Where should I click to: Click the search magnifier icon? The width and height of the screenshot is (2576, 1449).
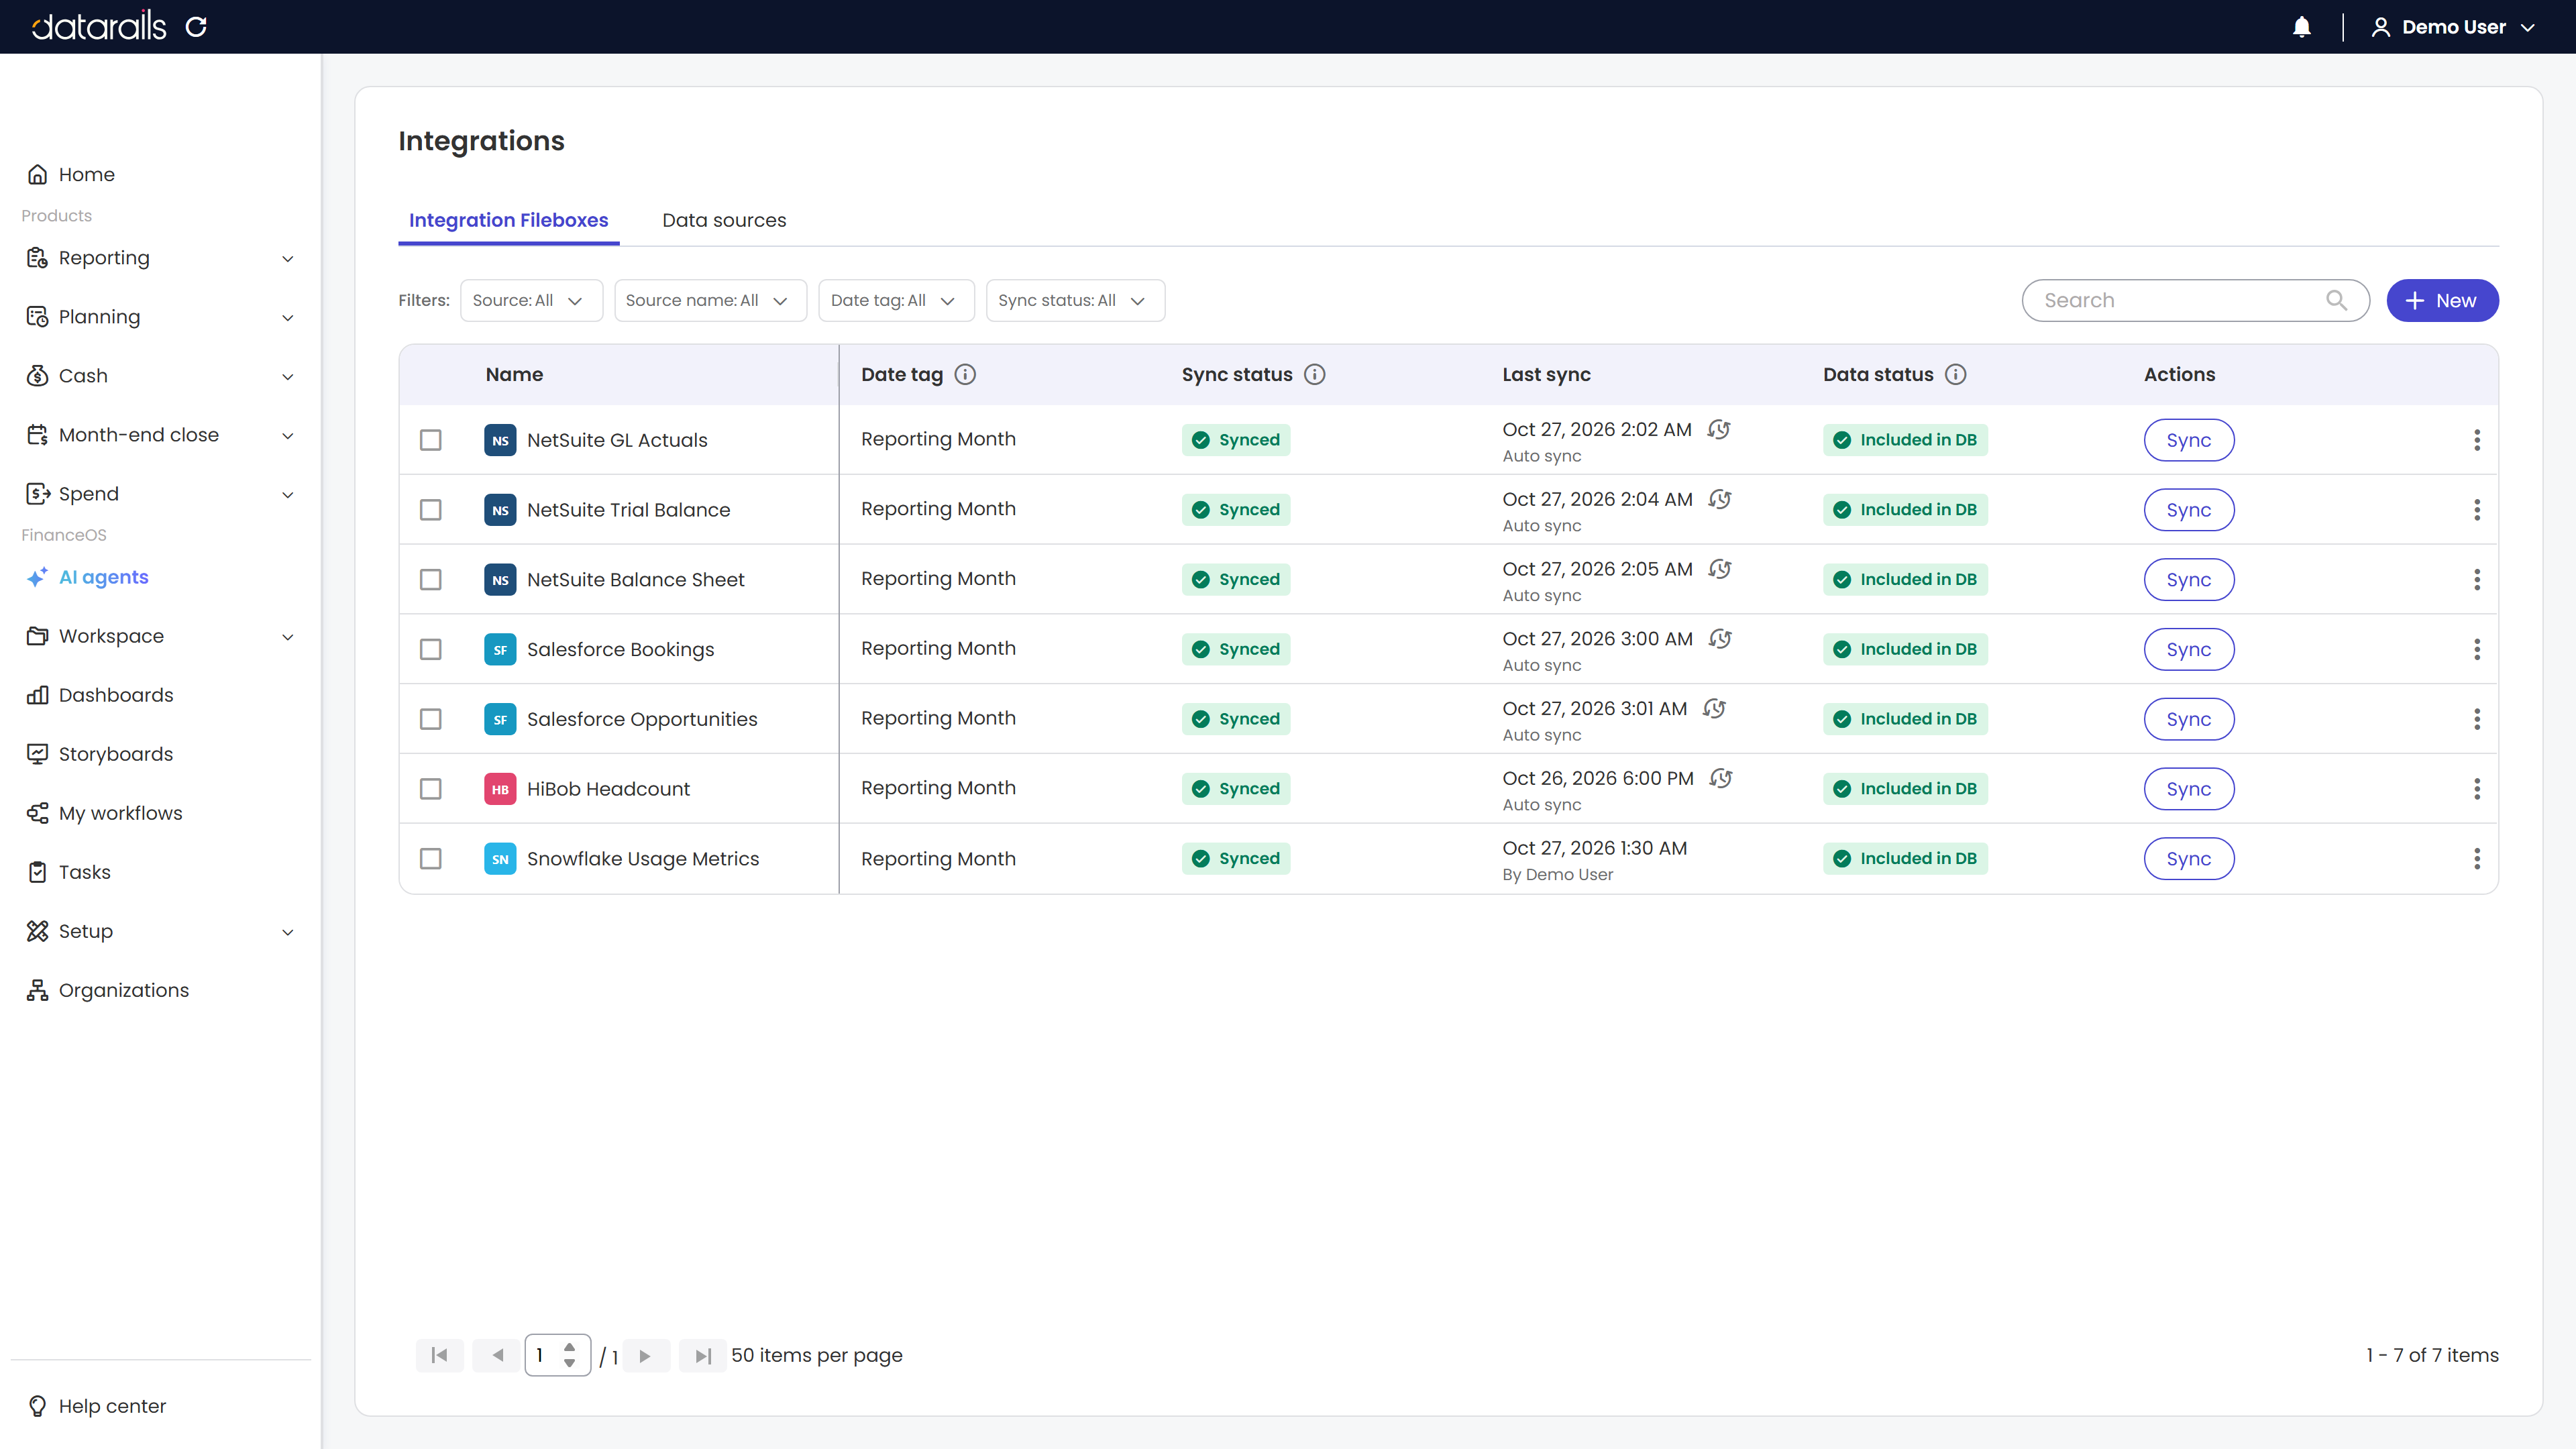[2336, 300]
